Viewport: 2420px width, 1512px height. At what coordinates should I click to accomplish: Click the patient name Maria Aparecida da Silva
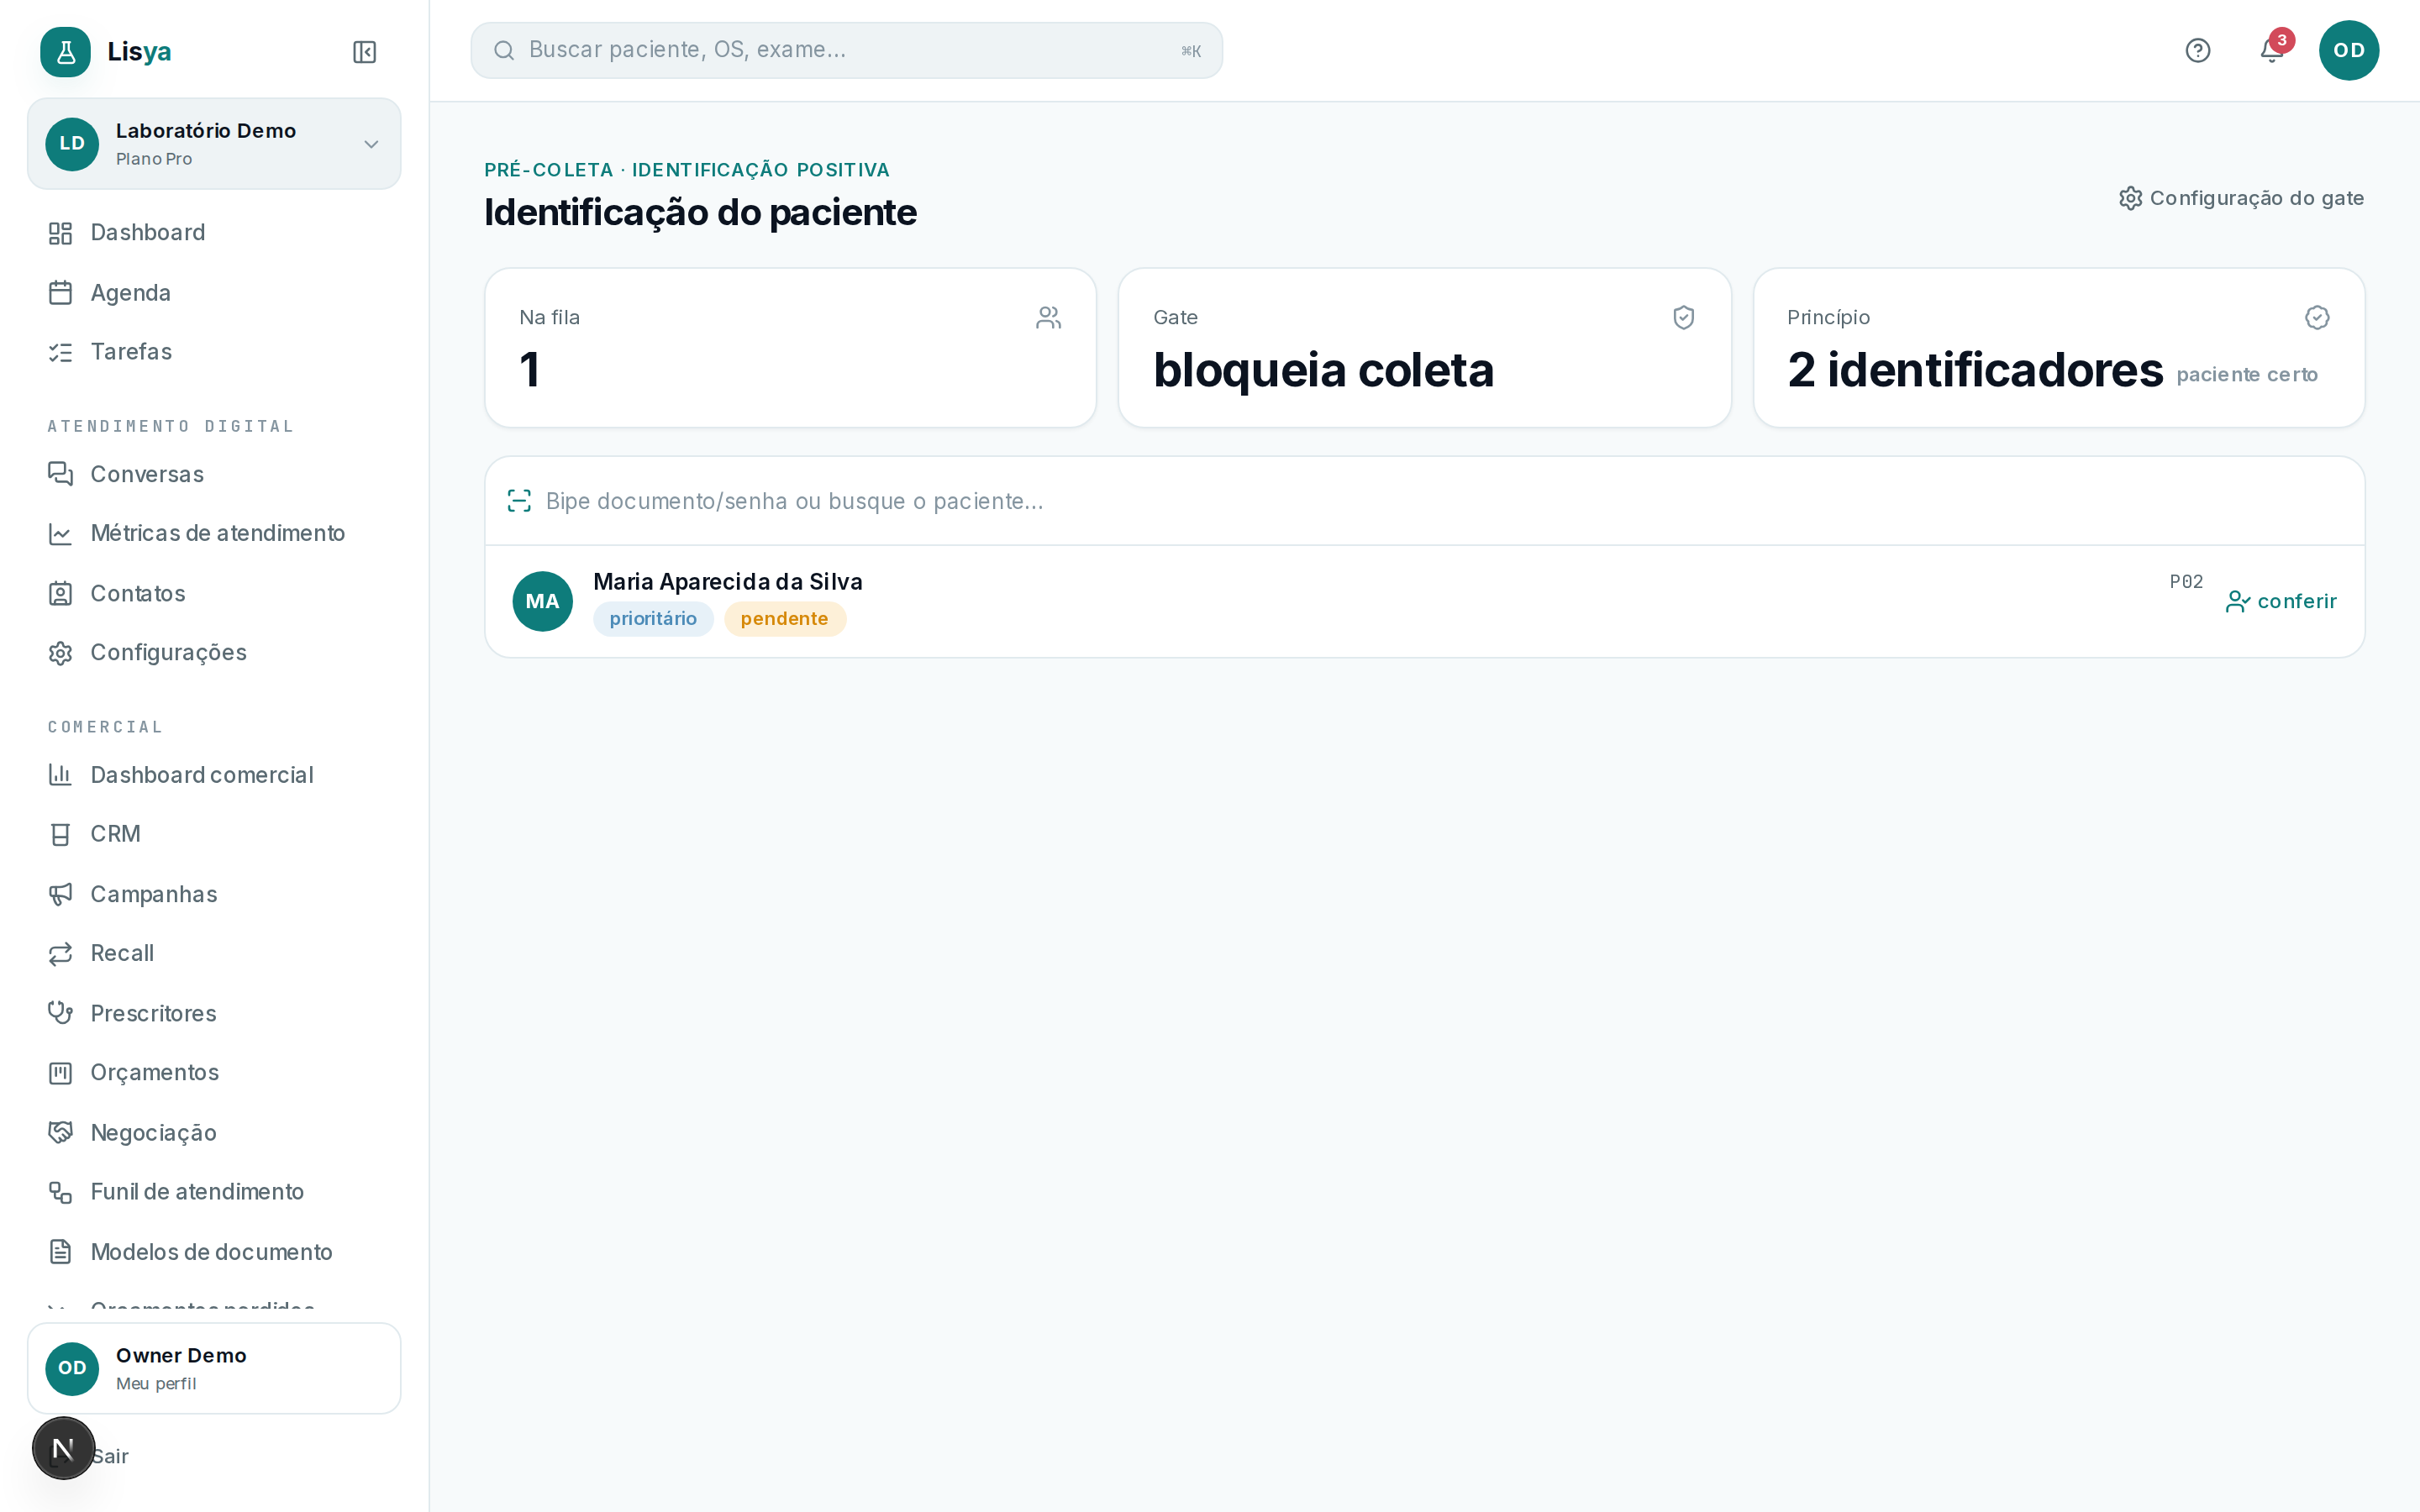click(727, 582)
